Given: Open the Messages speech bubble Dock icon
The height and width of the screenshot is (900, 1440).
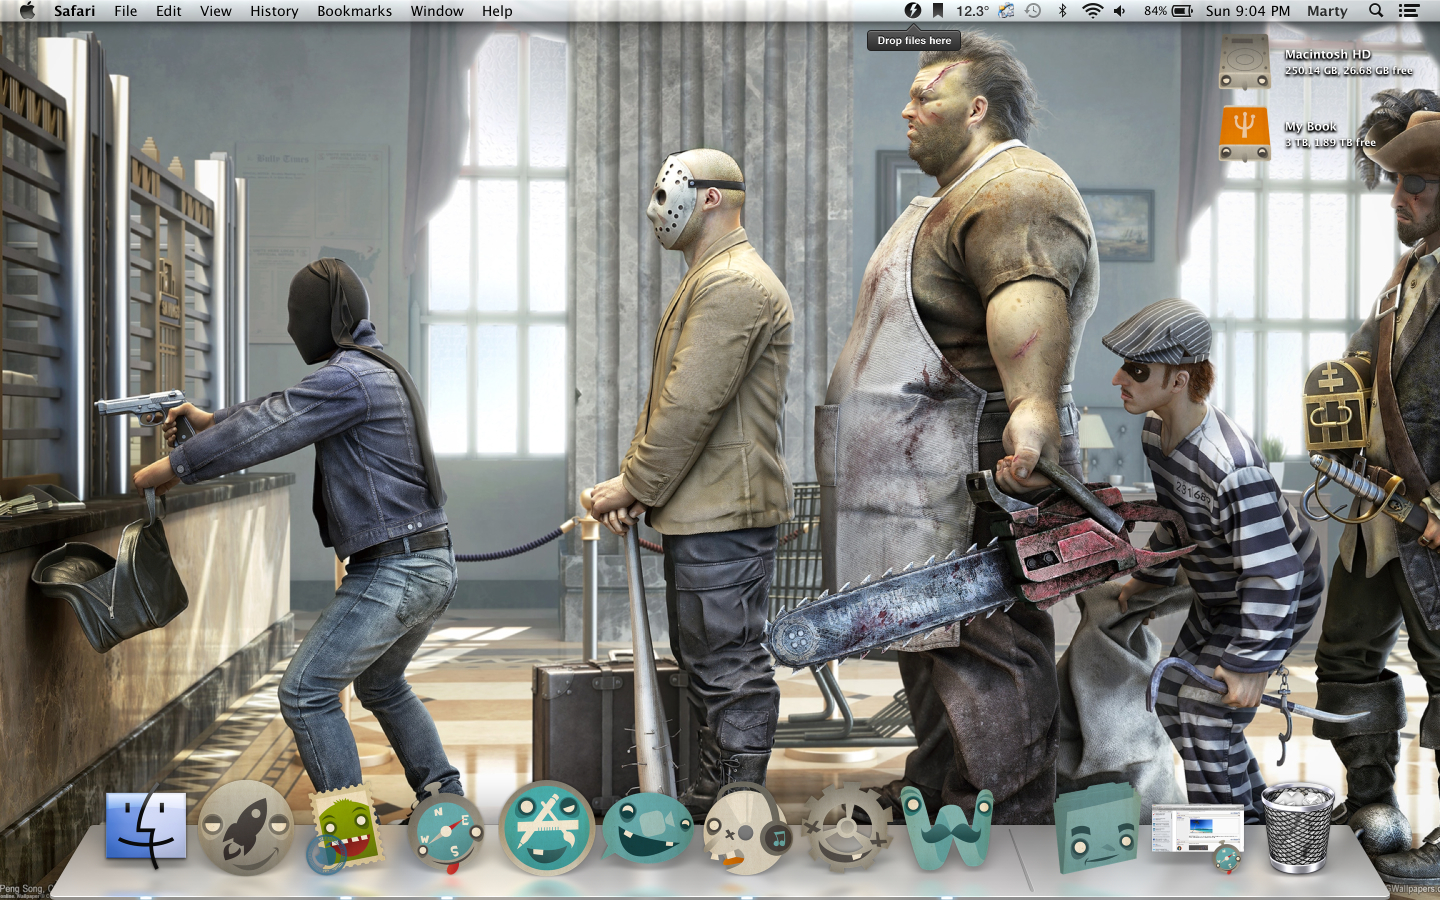Looking at the screenshot, I should pos(647,828).
